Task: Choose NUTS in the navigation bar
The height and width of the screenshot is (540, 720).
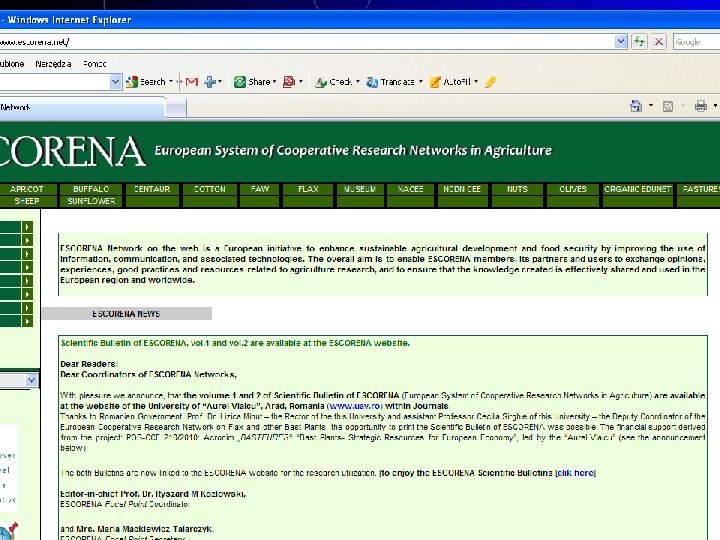Action: [518, 189]
